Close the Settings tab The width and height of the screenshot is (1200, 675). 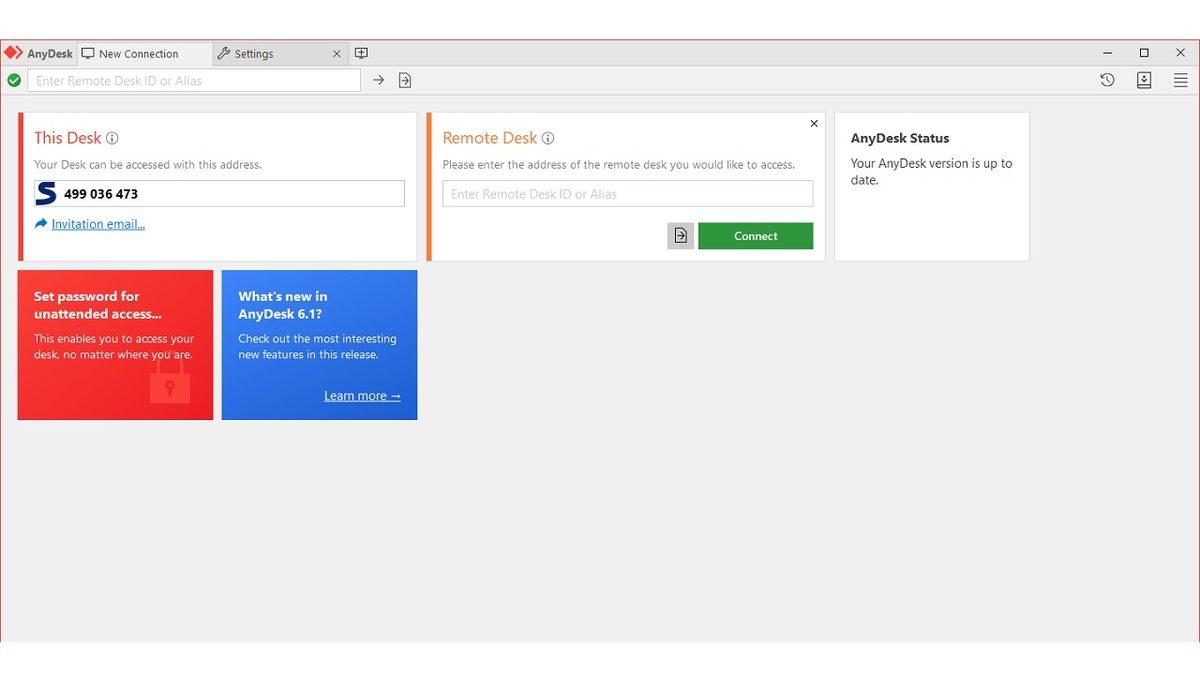point(336,53)
